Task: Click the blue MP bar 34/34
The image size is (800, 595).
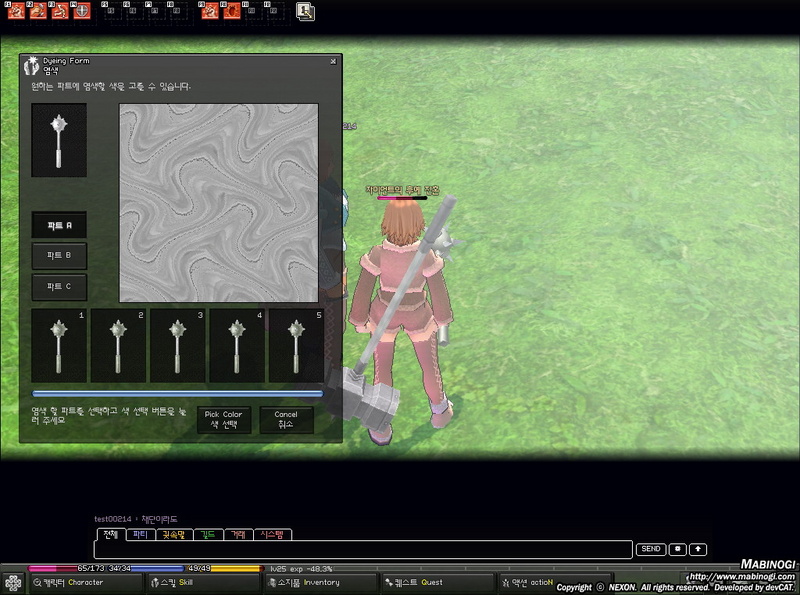Action: [x=145, y=568]
